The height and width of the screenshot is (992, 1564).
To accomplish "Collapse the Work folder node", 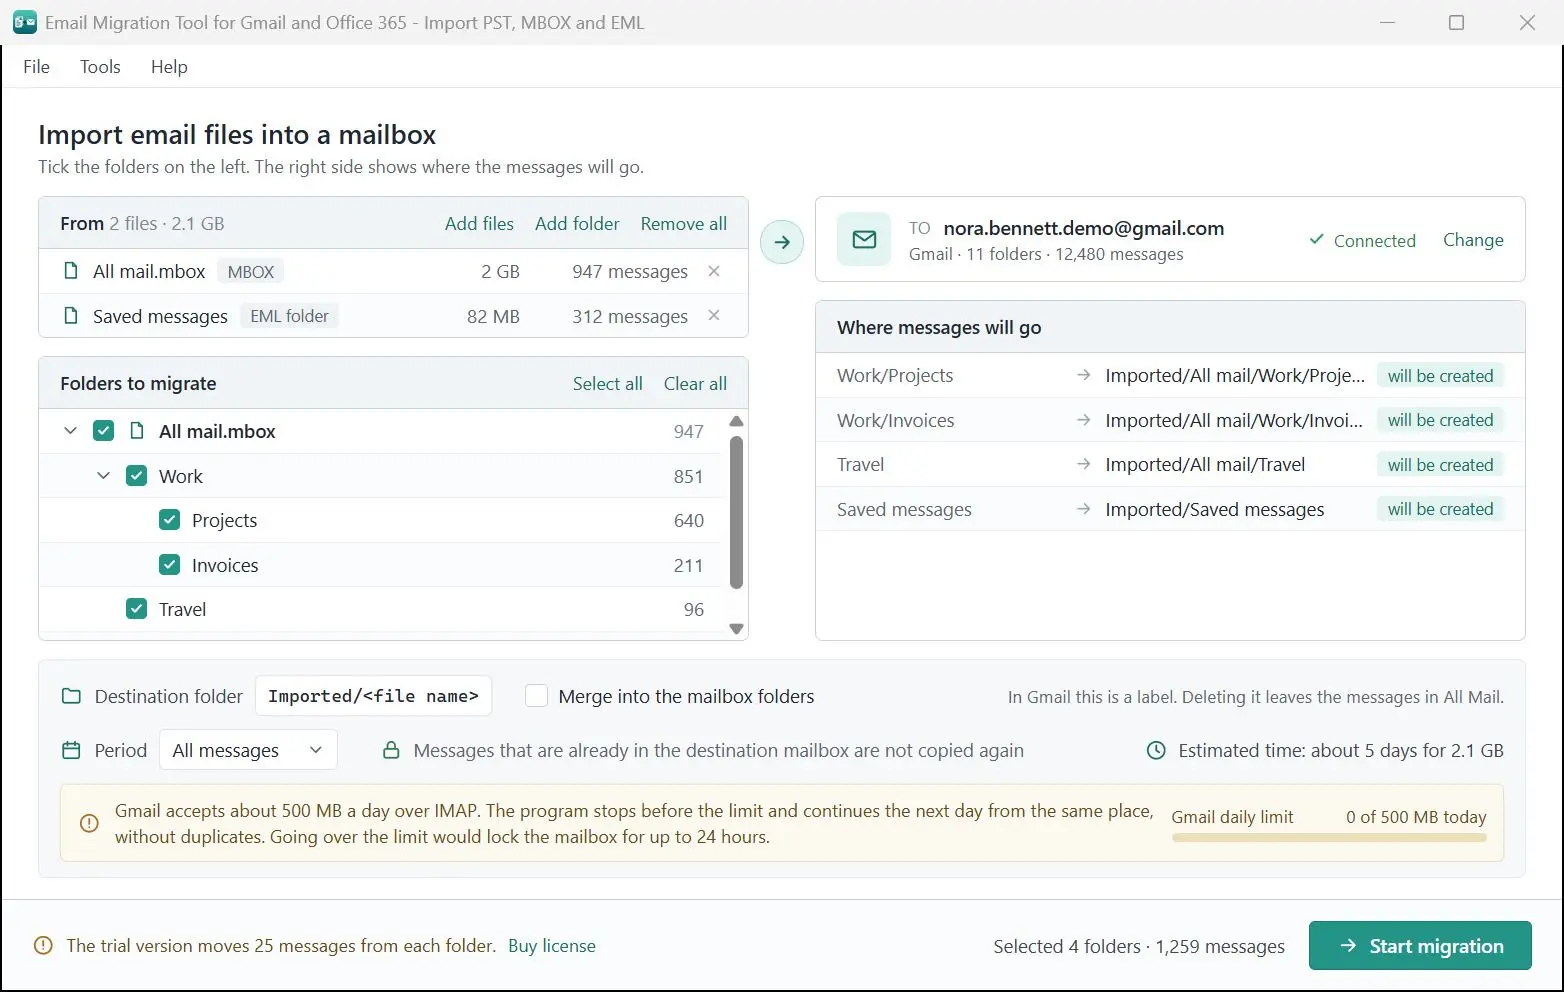I will pos(103,476).
